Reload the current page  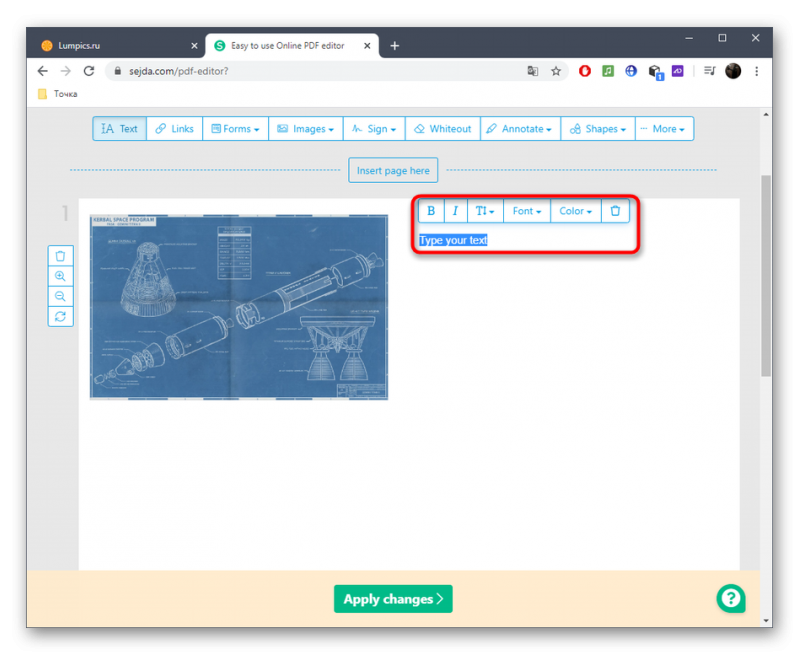pos(89,71)
